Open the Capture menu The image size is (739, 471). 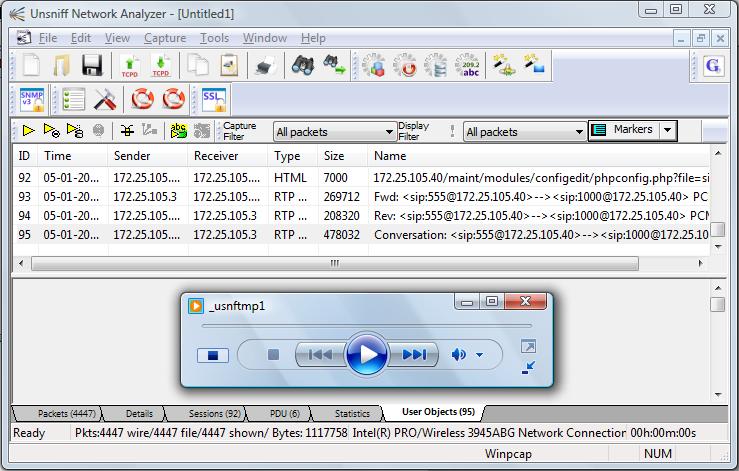165,38
